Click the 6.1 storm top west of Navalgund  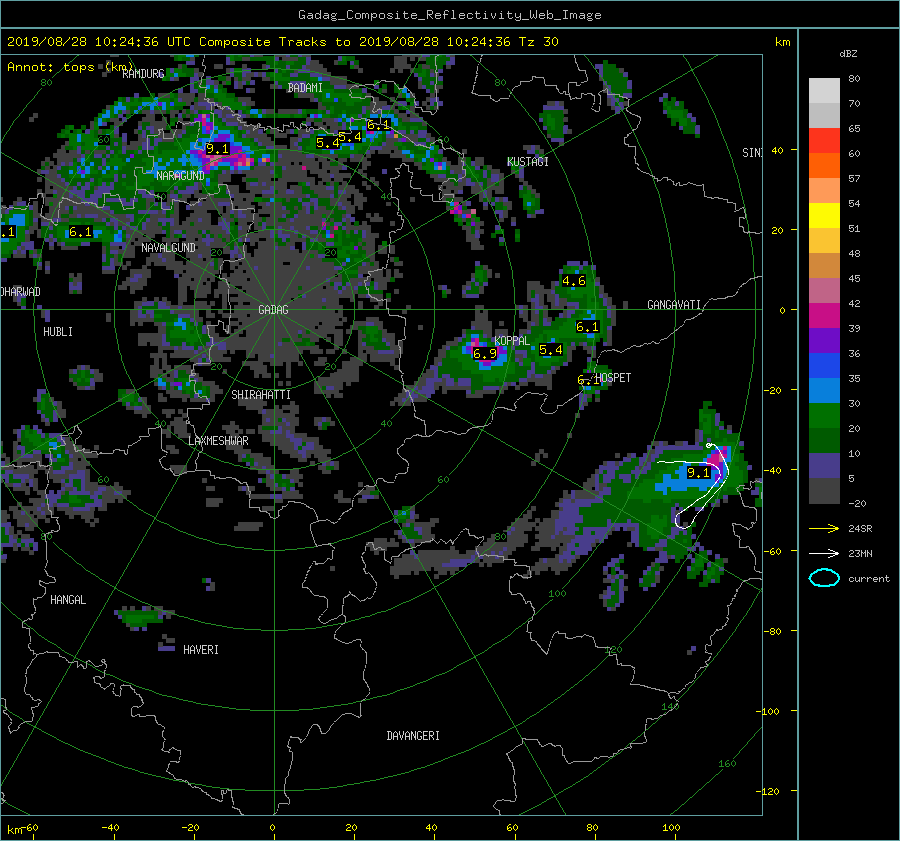80,232
